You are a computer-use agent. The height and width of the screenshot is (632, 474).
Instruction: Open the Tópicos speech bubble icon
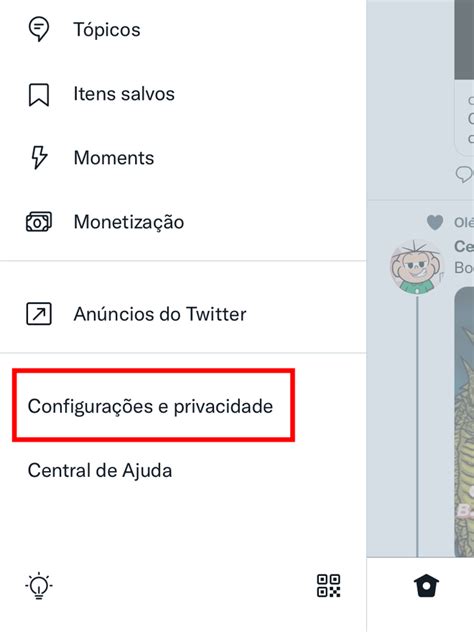tap(39, 29)
